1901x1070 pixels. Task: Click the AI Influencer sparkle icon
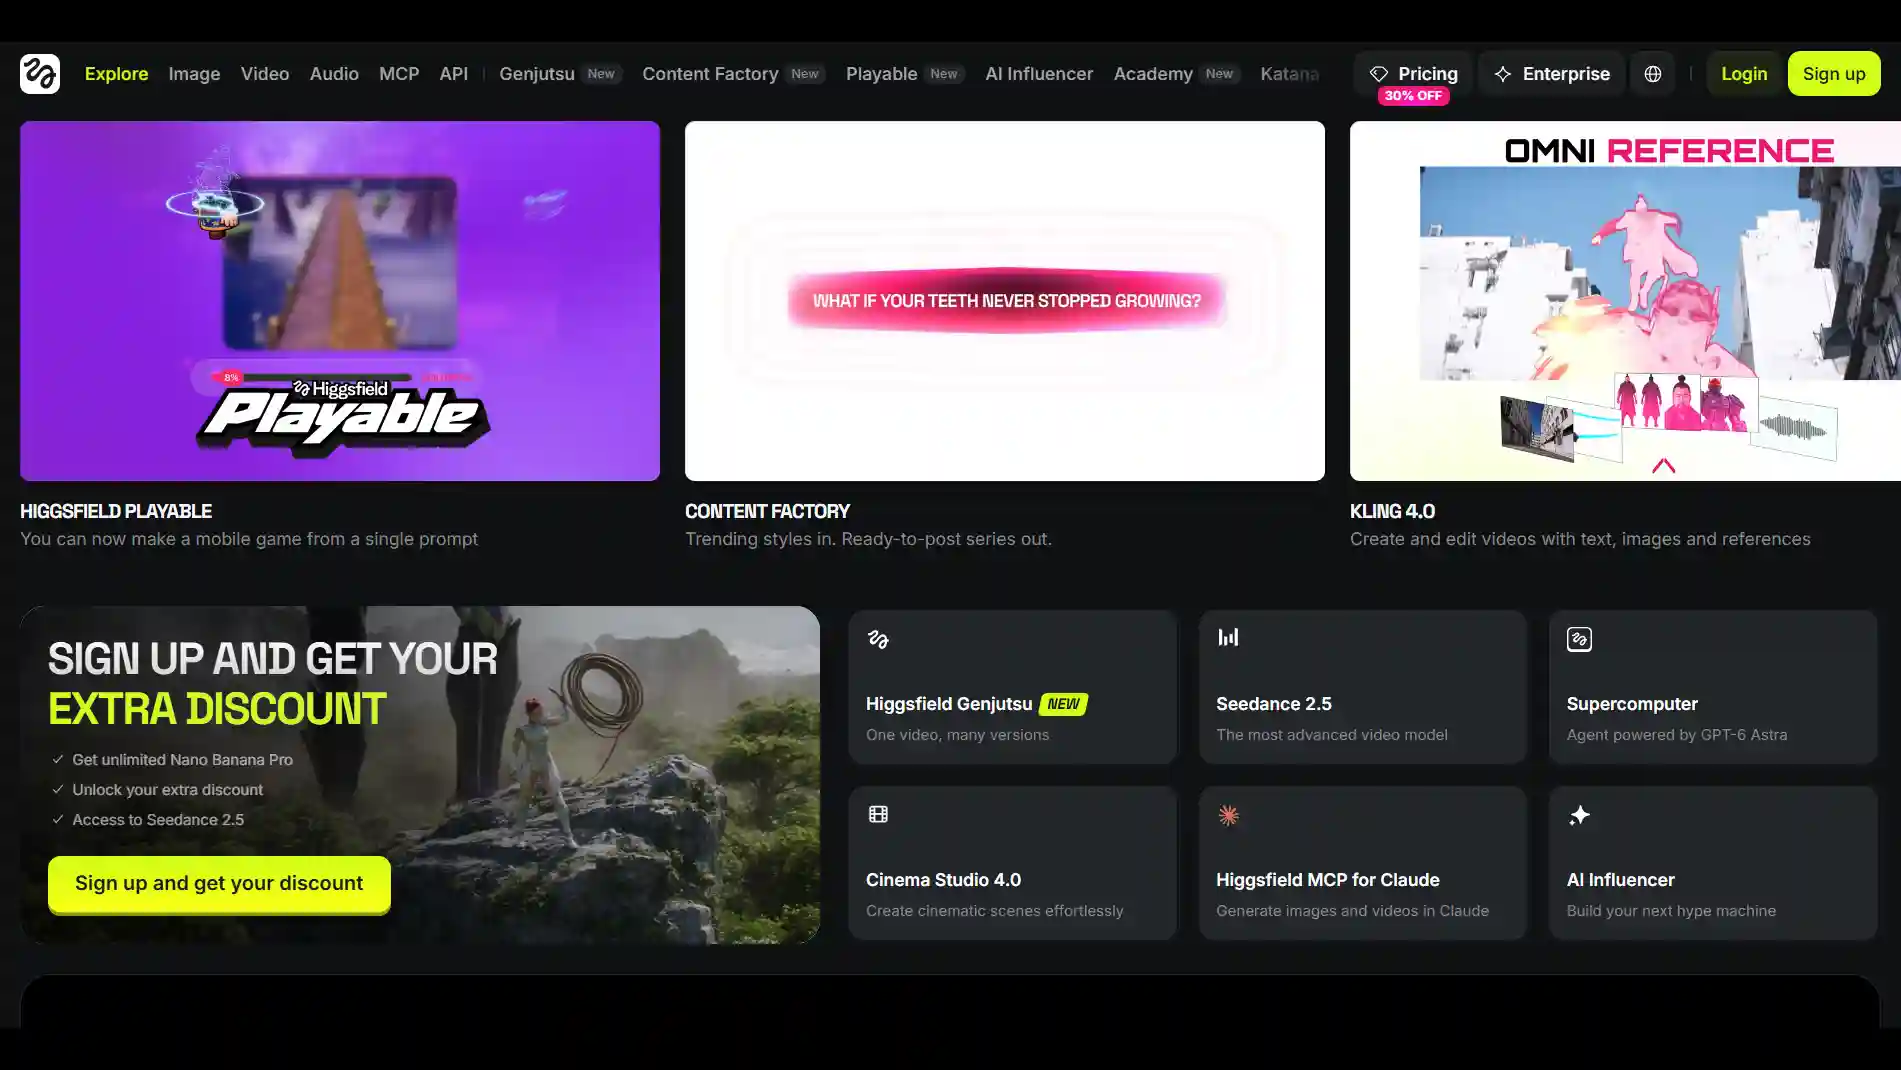coord(1579,815)
